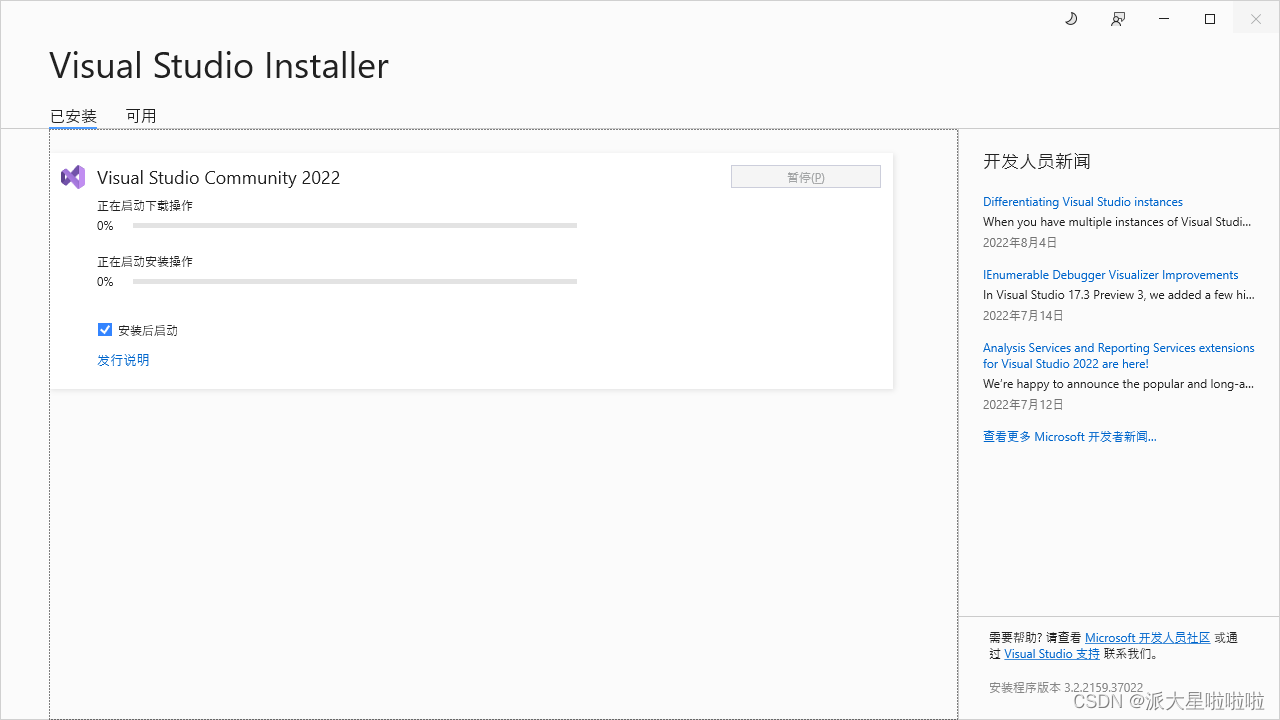Viewport: 1280px width, 720px height.
Task: Open the 发行说明 release notes link
Action: coord(123,360)
